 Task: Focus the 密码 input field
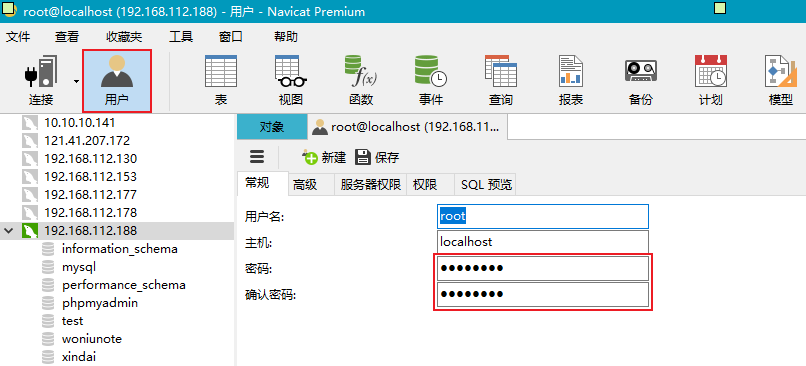click(543, 268)
